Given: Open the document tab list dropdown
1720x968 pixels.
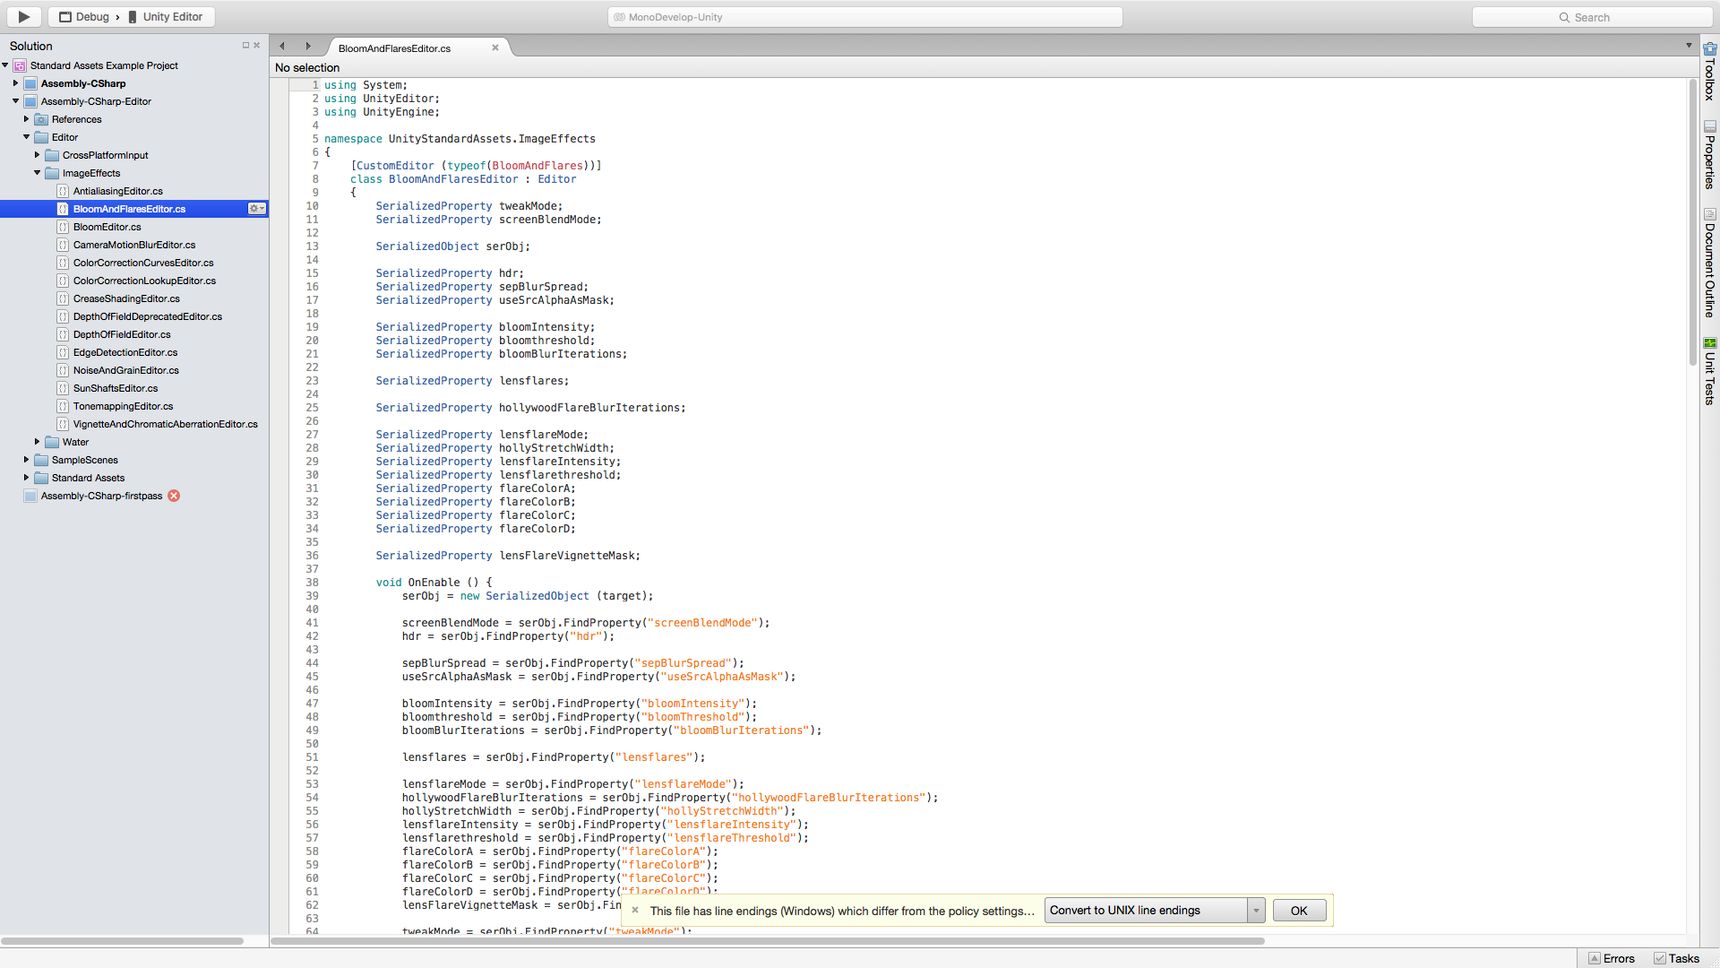Looking at the screenshot, I should (x=1689, y=45).
